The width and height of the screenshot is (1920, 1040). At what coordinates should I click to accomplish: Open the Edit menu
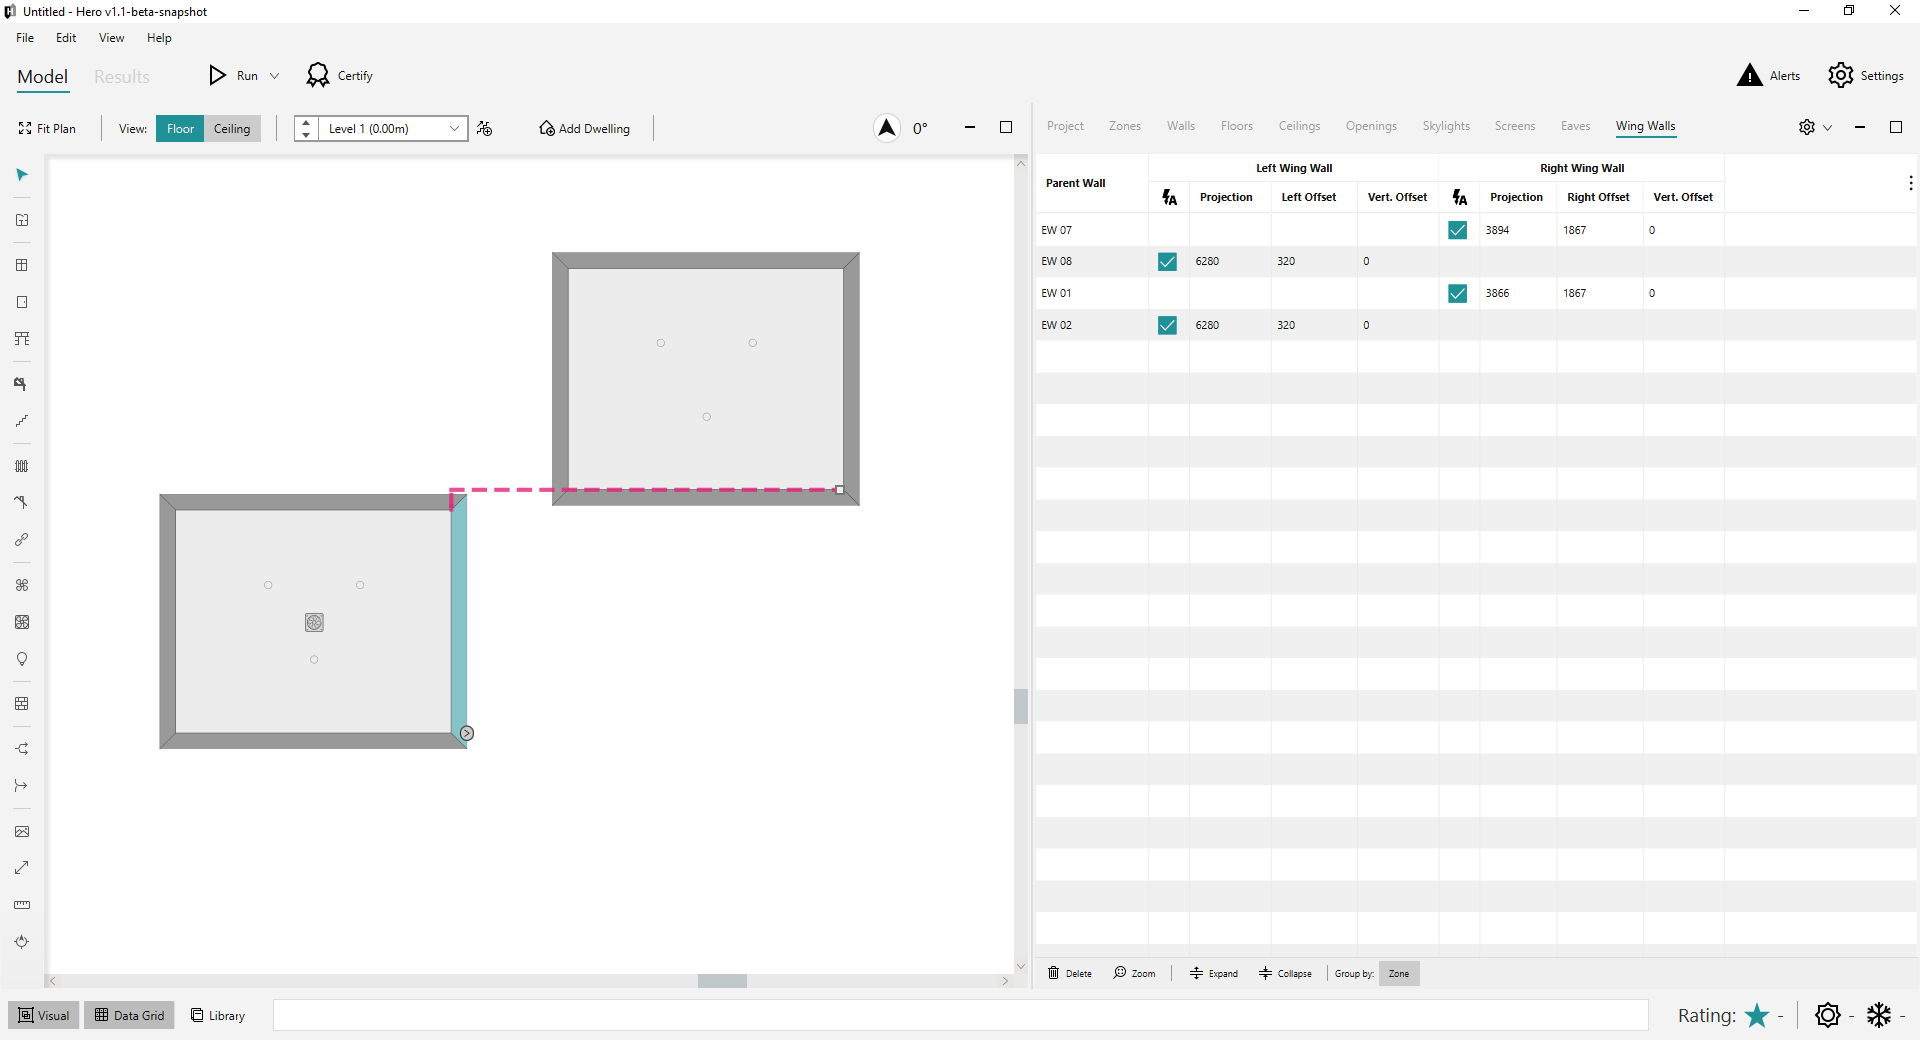[x=66, y=38]
